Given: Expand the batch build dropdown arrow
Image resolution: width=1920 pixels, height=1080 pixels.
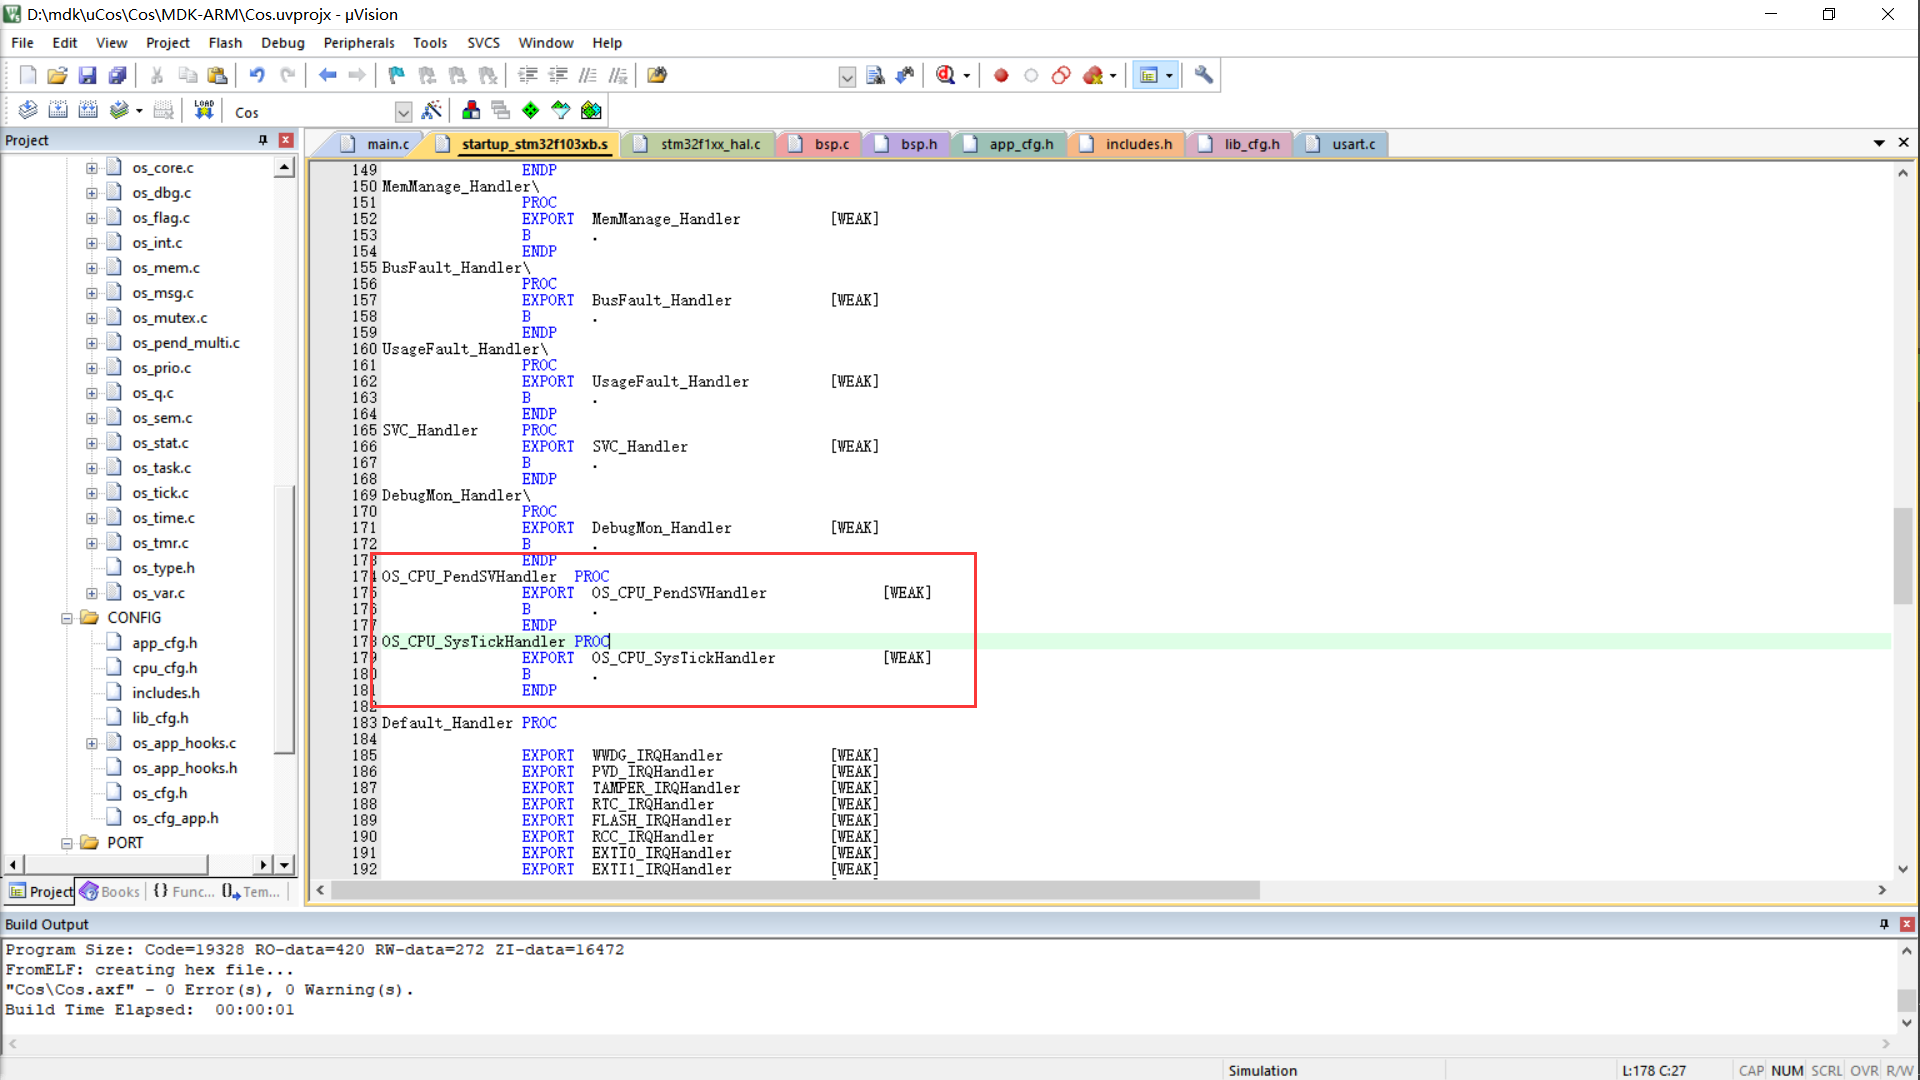Looking at the screenshot, I should coord(139,111).
